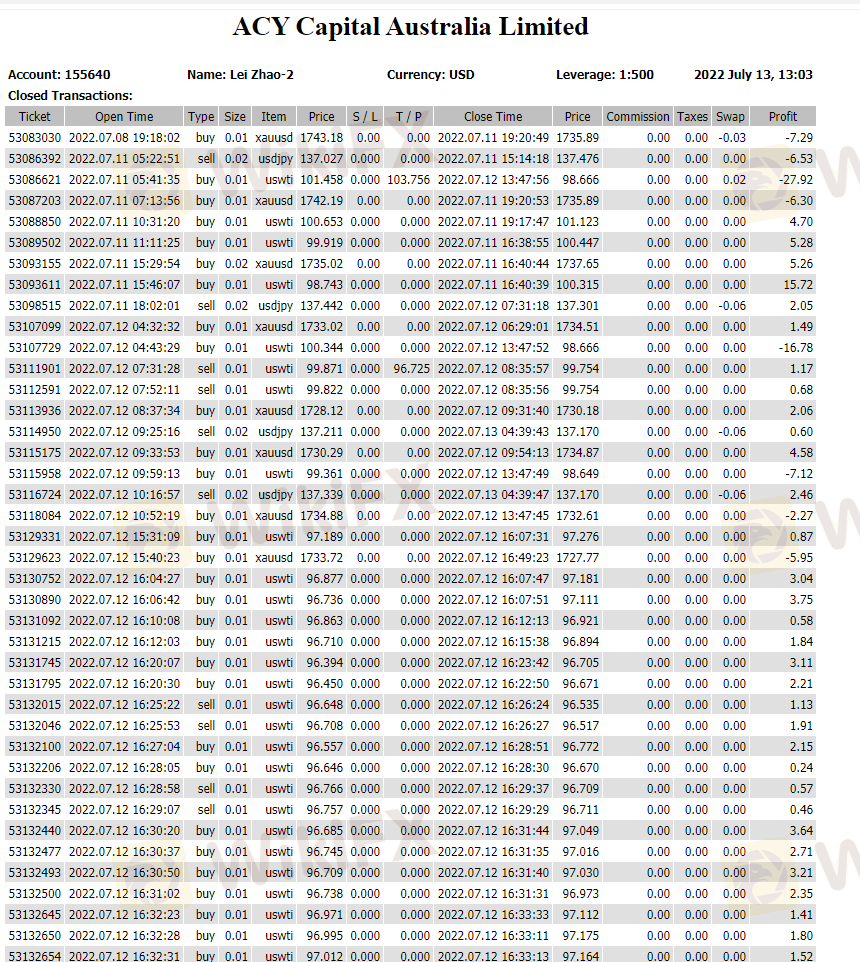This screenshot has width=860, height=962.
Task: Click the Profit column header
Action: click(783, 117)
